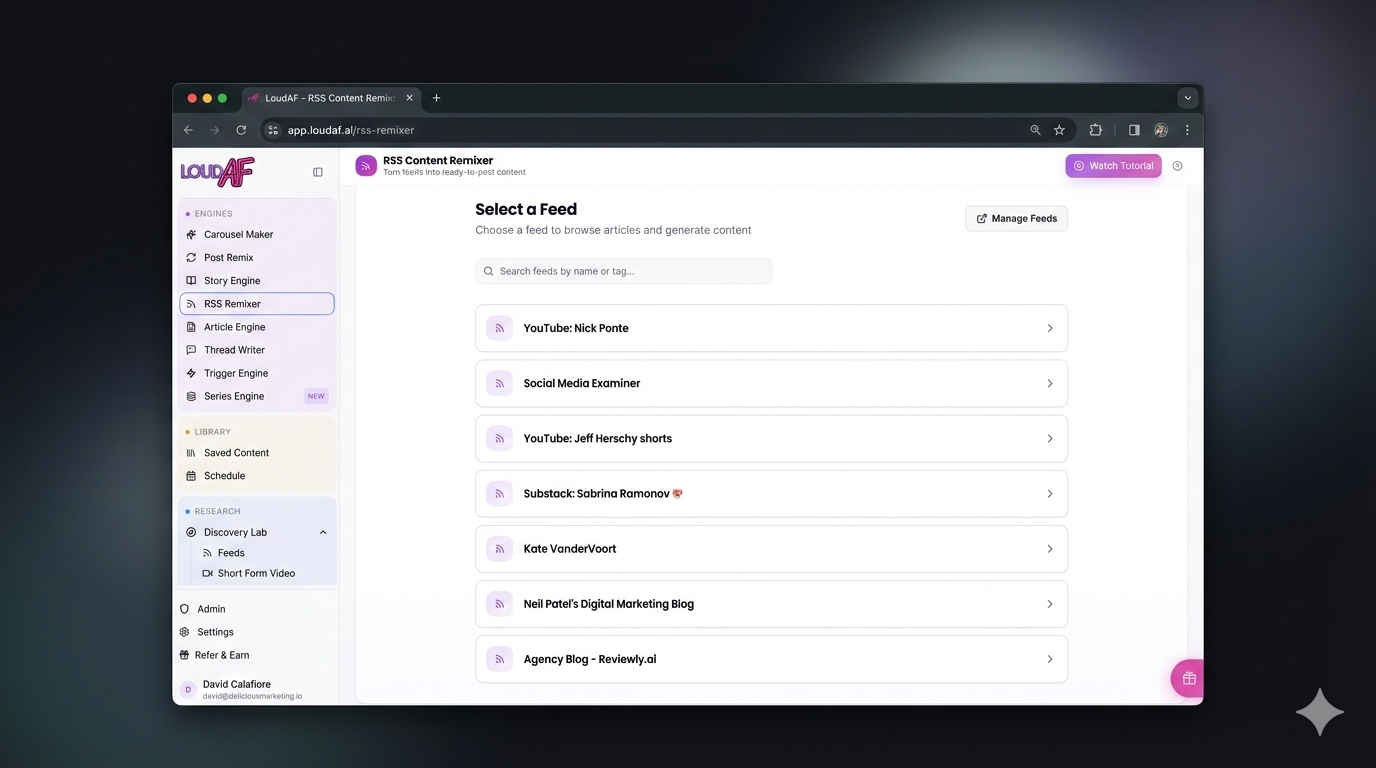Open the help circle icon
The width and height of the screenshot is (1376, 768).
point(1177,166)
